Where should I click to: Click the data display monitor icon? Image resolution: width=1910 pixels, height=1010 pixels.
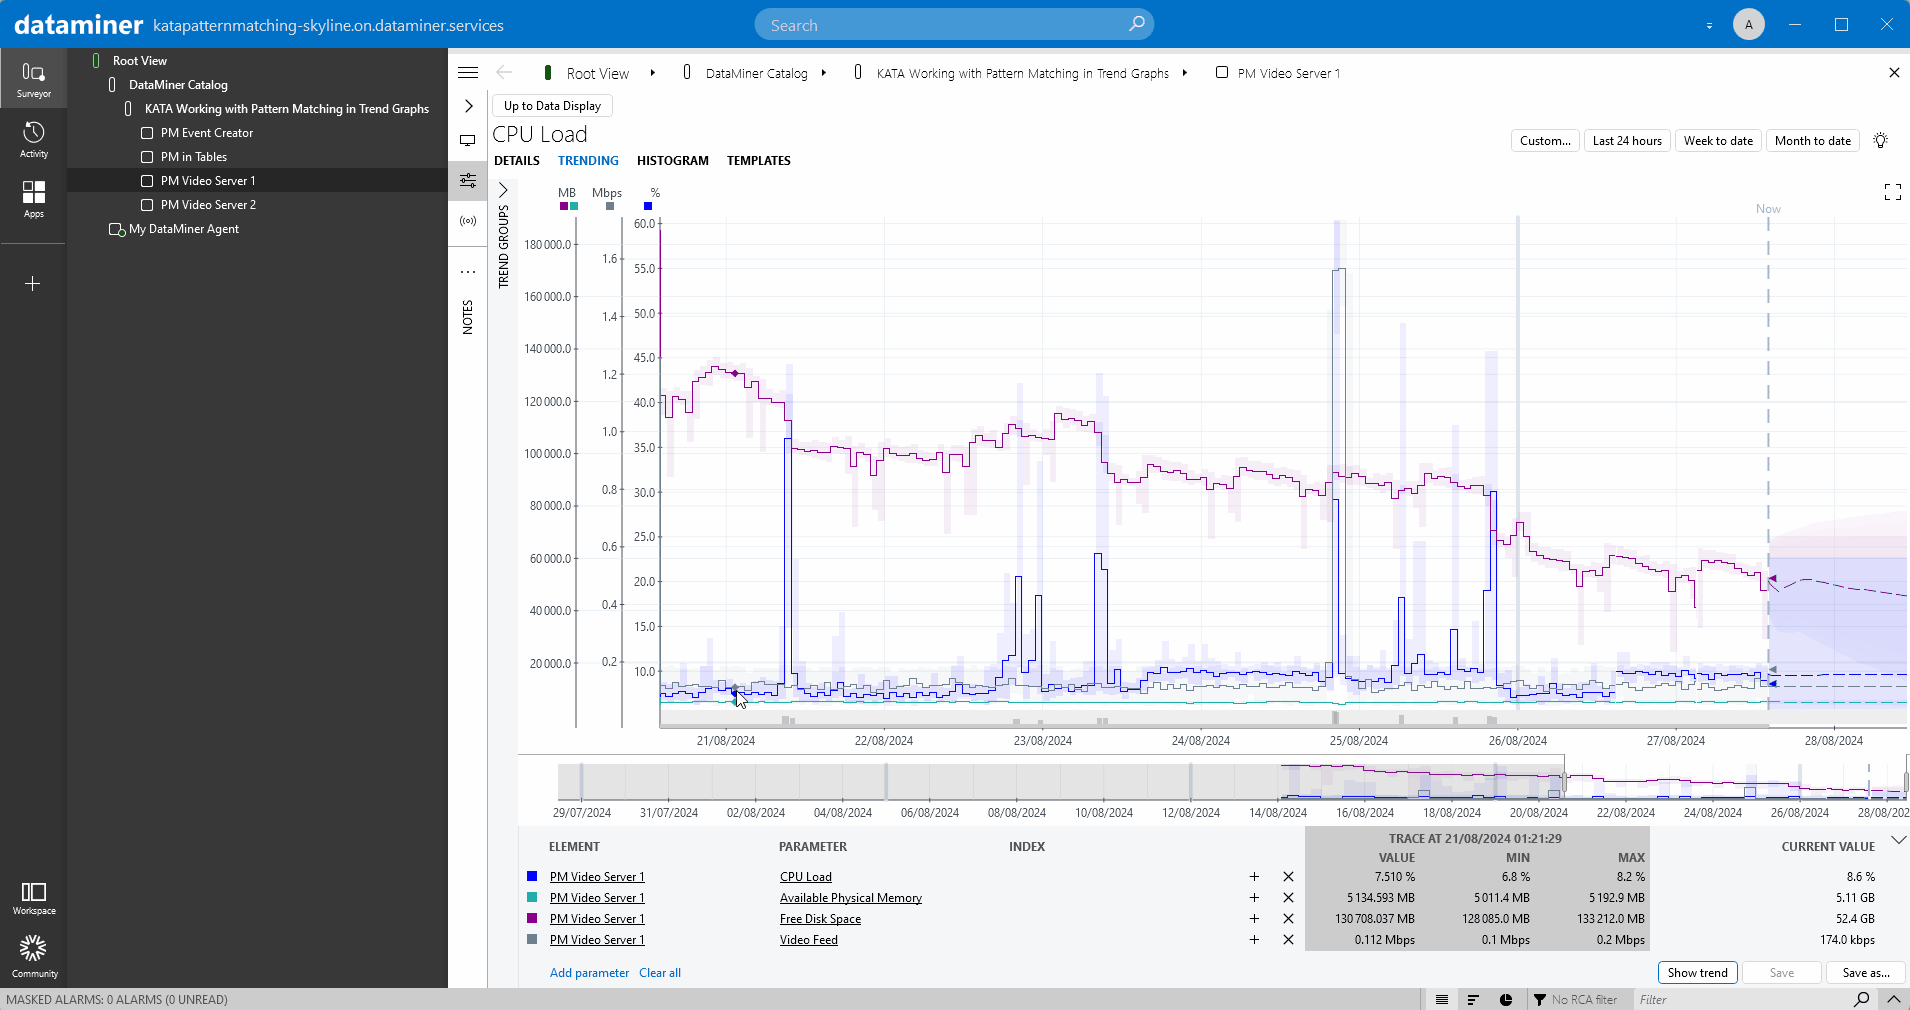468,141
